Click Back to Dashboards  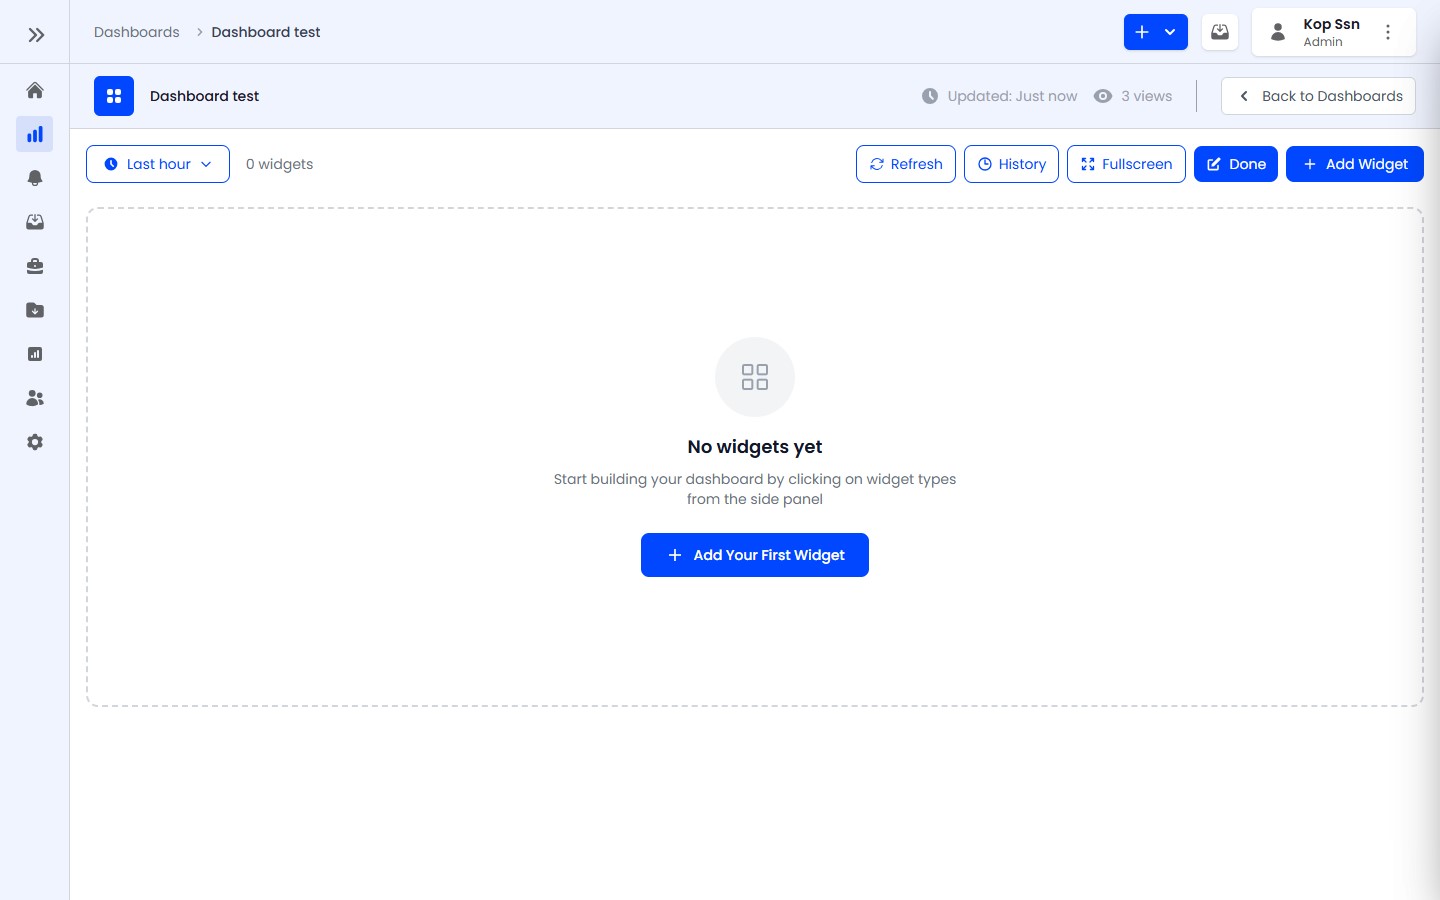(x=1318, y=96)
